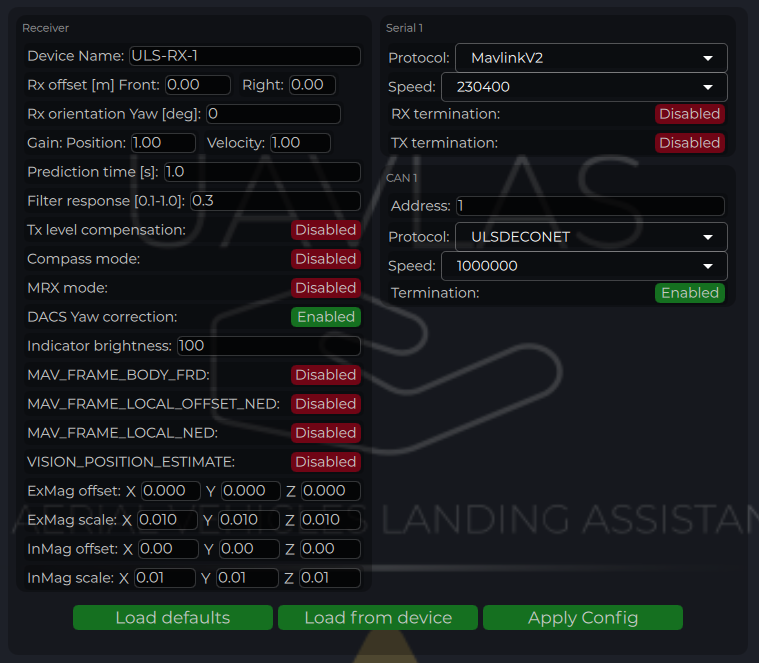Toggle Serial 1 RX termination
The width and height of the screenshot is (759, 663).
click(x=690, y=114)
